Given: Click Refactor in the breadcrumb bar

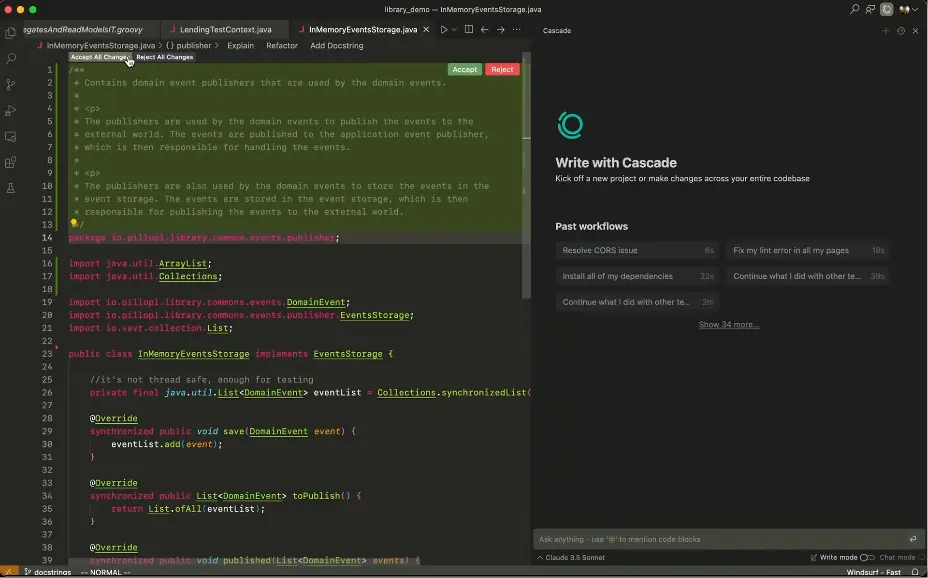Looking at the screenshot, I should pos(282,45).
